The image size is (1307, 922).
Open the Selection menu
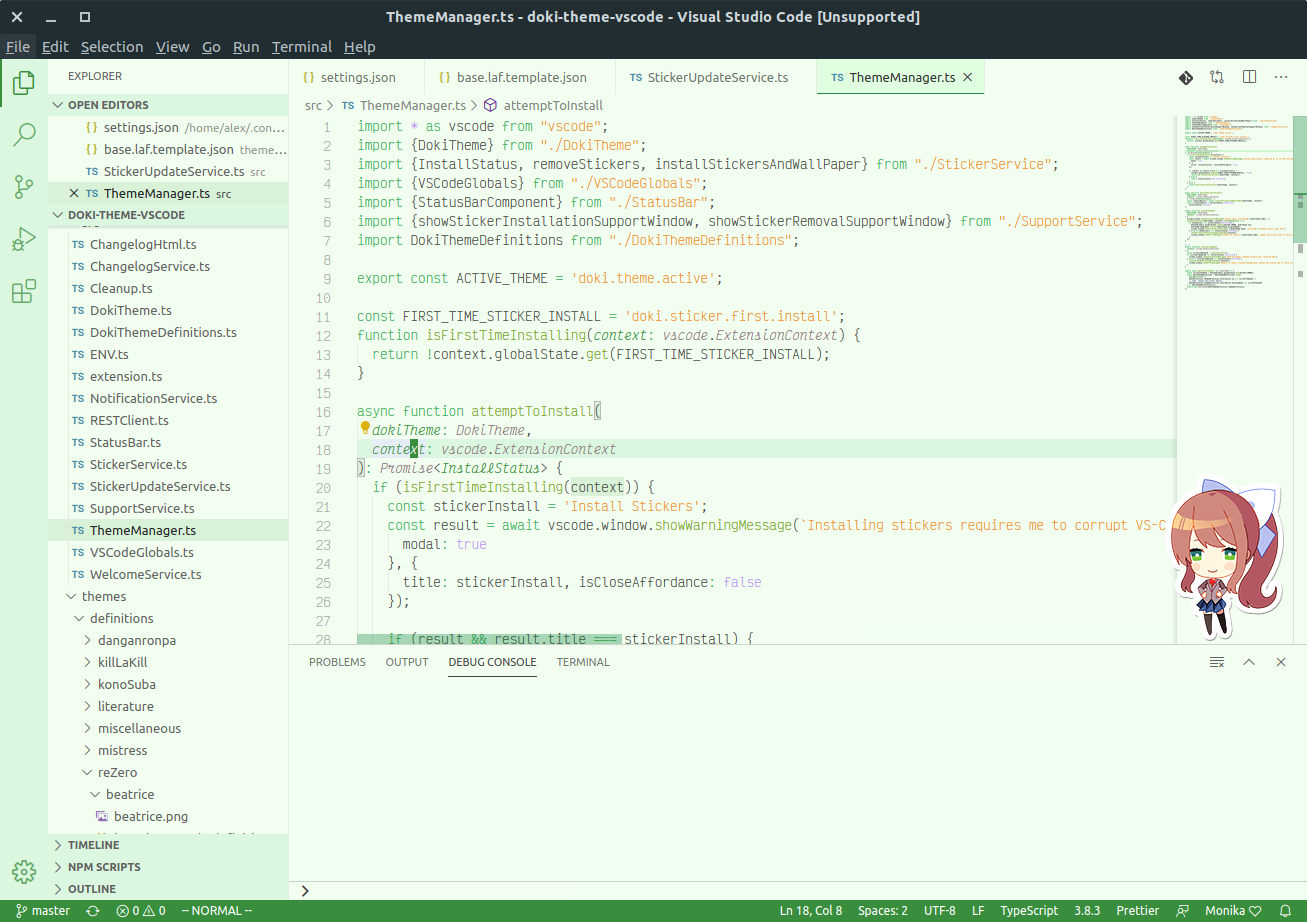(112, 46)
